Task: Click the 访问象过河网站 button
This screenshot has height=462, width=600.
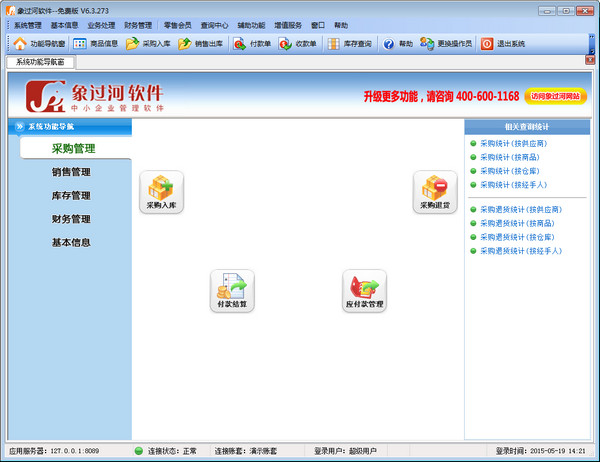Action: pos(555,96)
